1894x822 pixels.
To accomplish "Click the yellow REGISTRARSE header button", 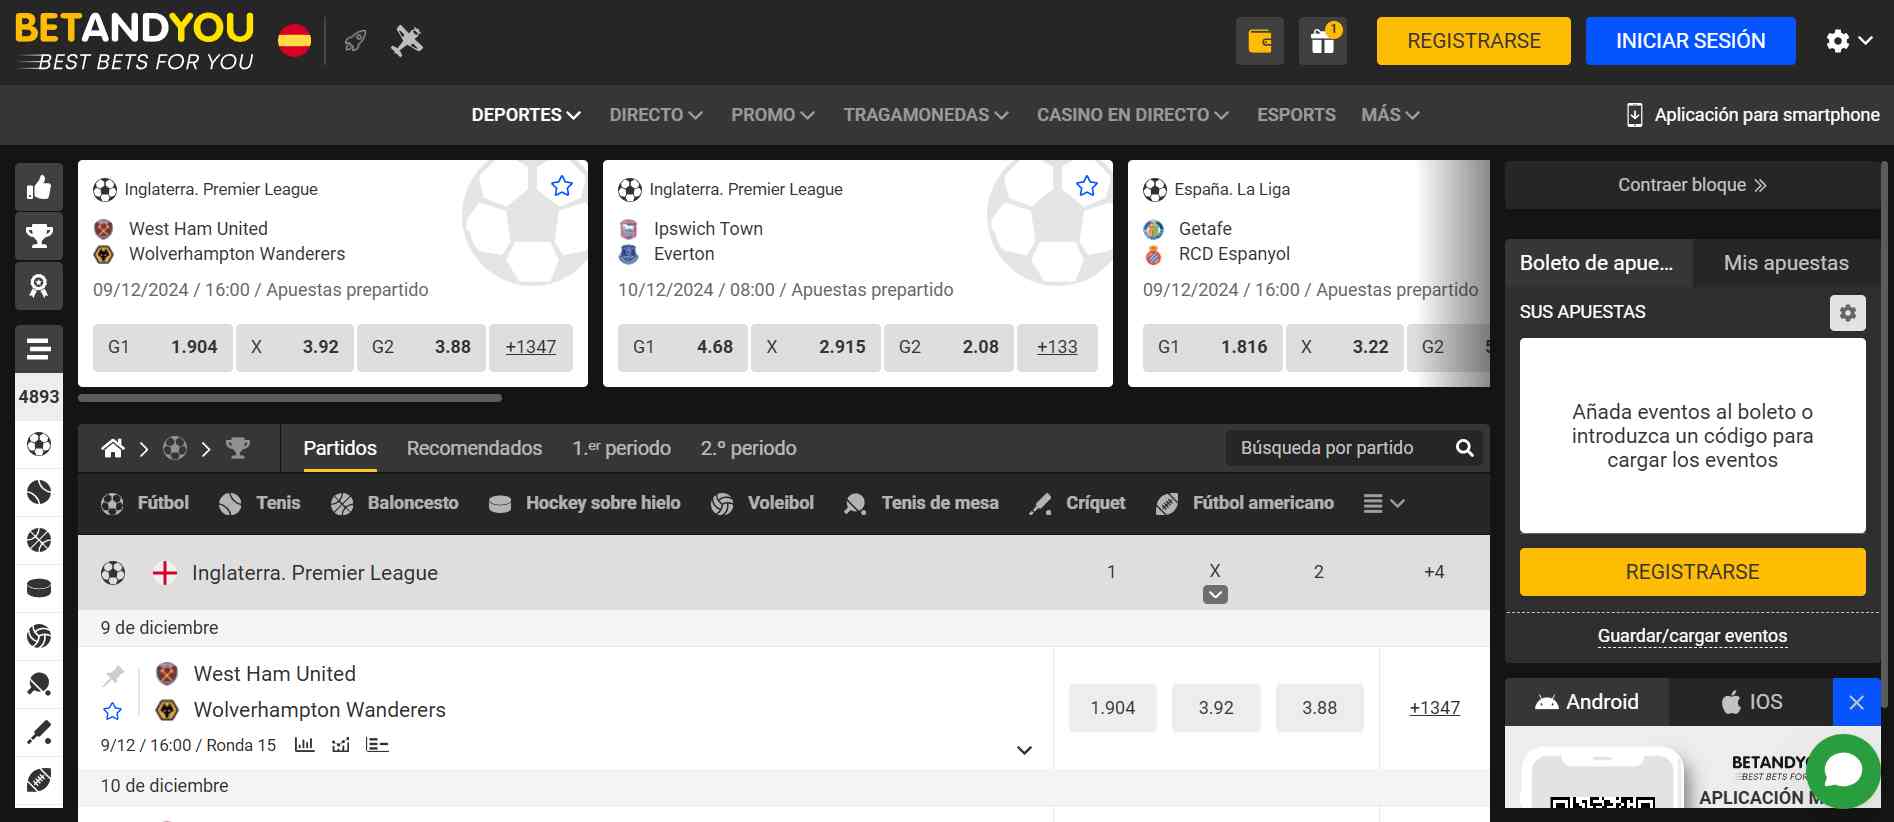I will click(x=1474, y=41).
